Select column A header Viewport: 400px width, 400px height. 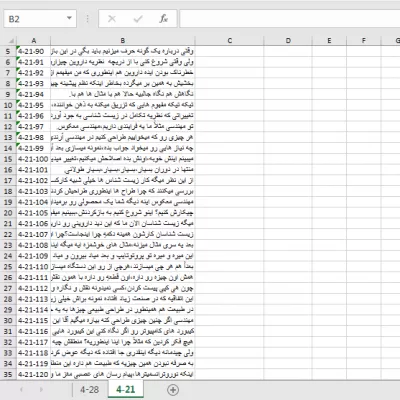click(33, 41)
